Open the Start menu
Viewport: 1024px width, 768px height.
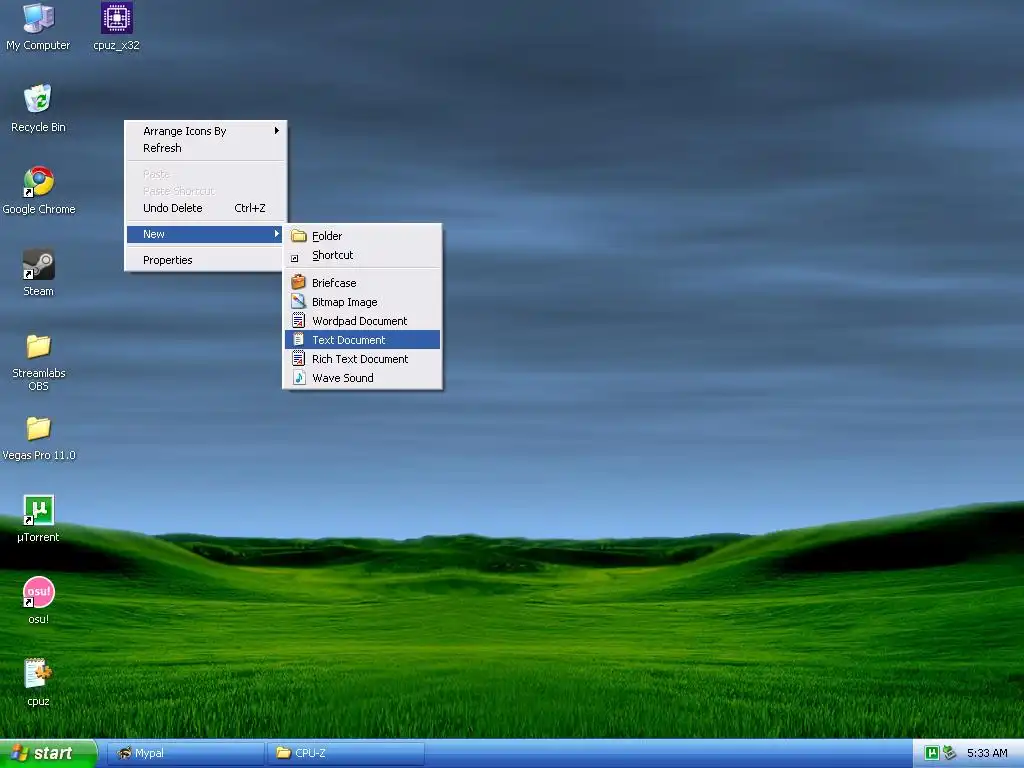(x=48, y=753)
